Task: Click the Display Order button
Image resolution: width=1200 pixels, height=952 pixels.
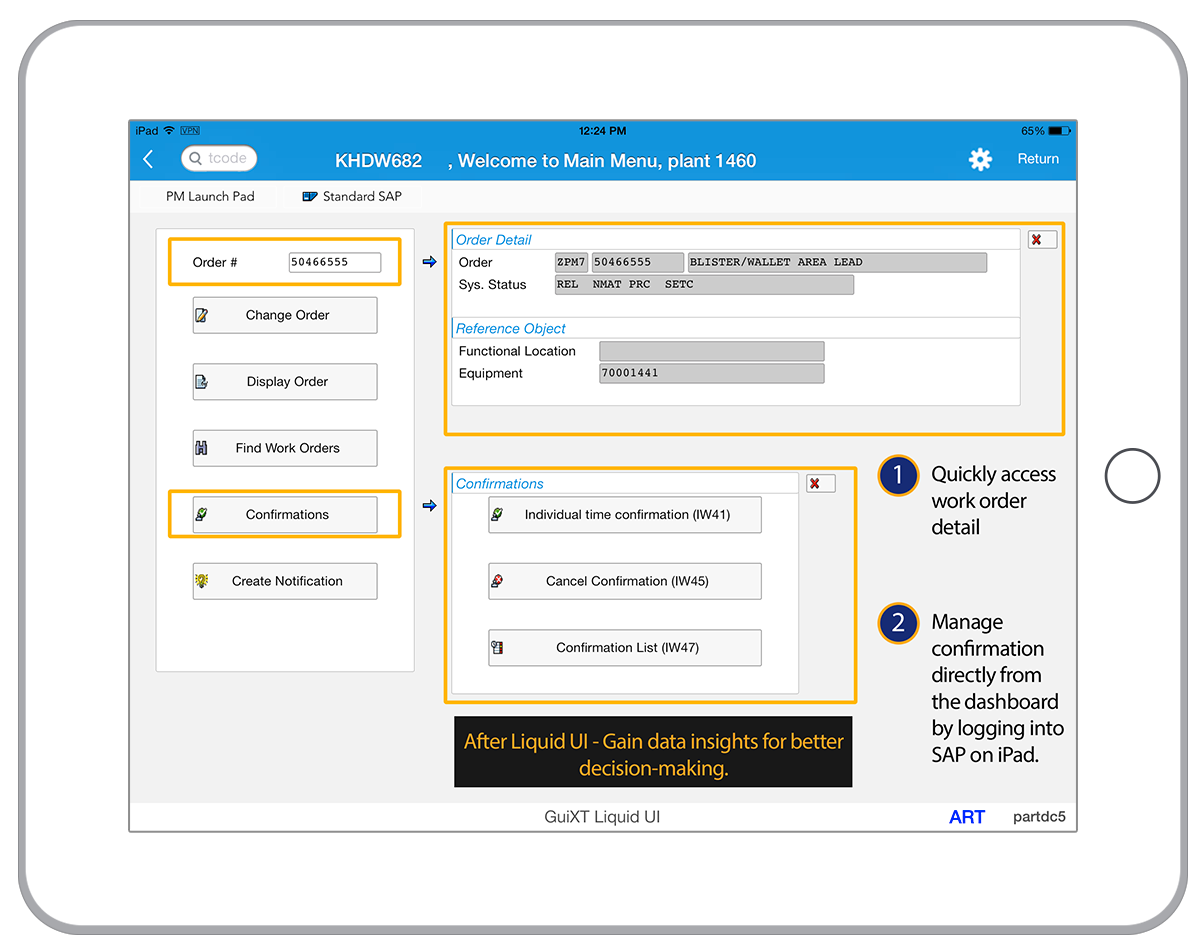Action: (285, 382)
